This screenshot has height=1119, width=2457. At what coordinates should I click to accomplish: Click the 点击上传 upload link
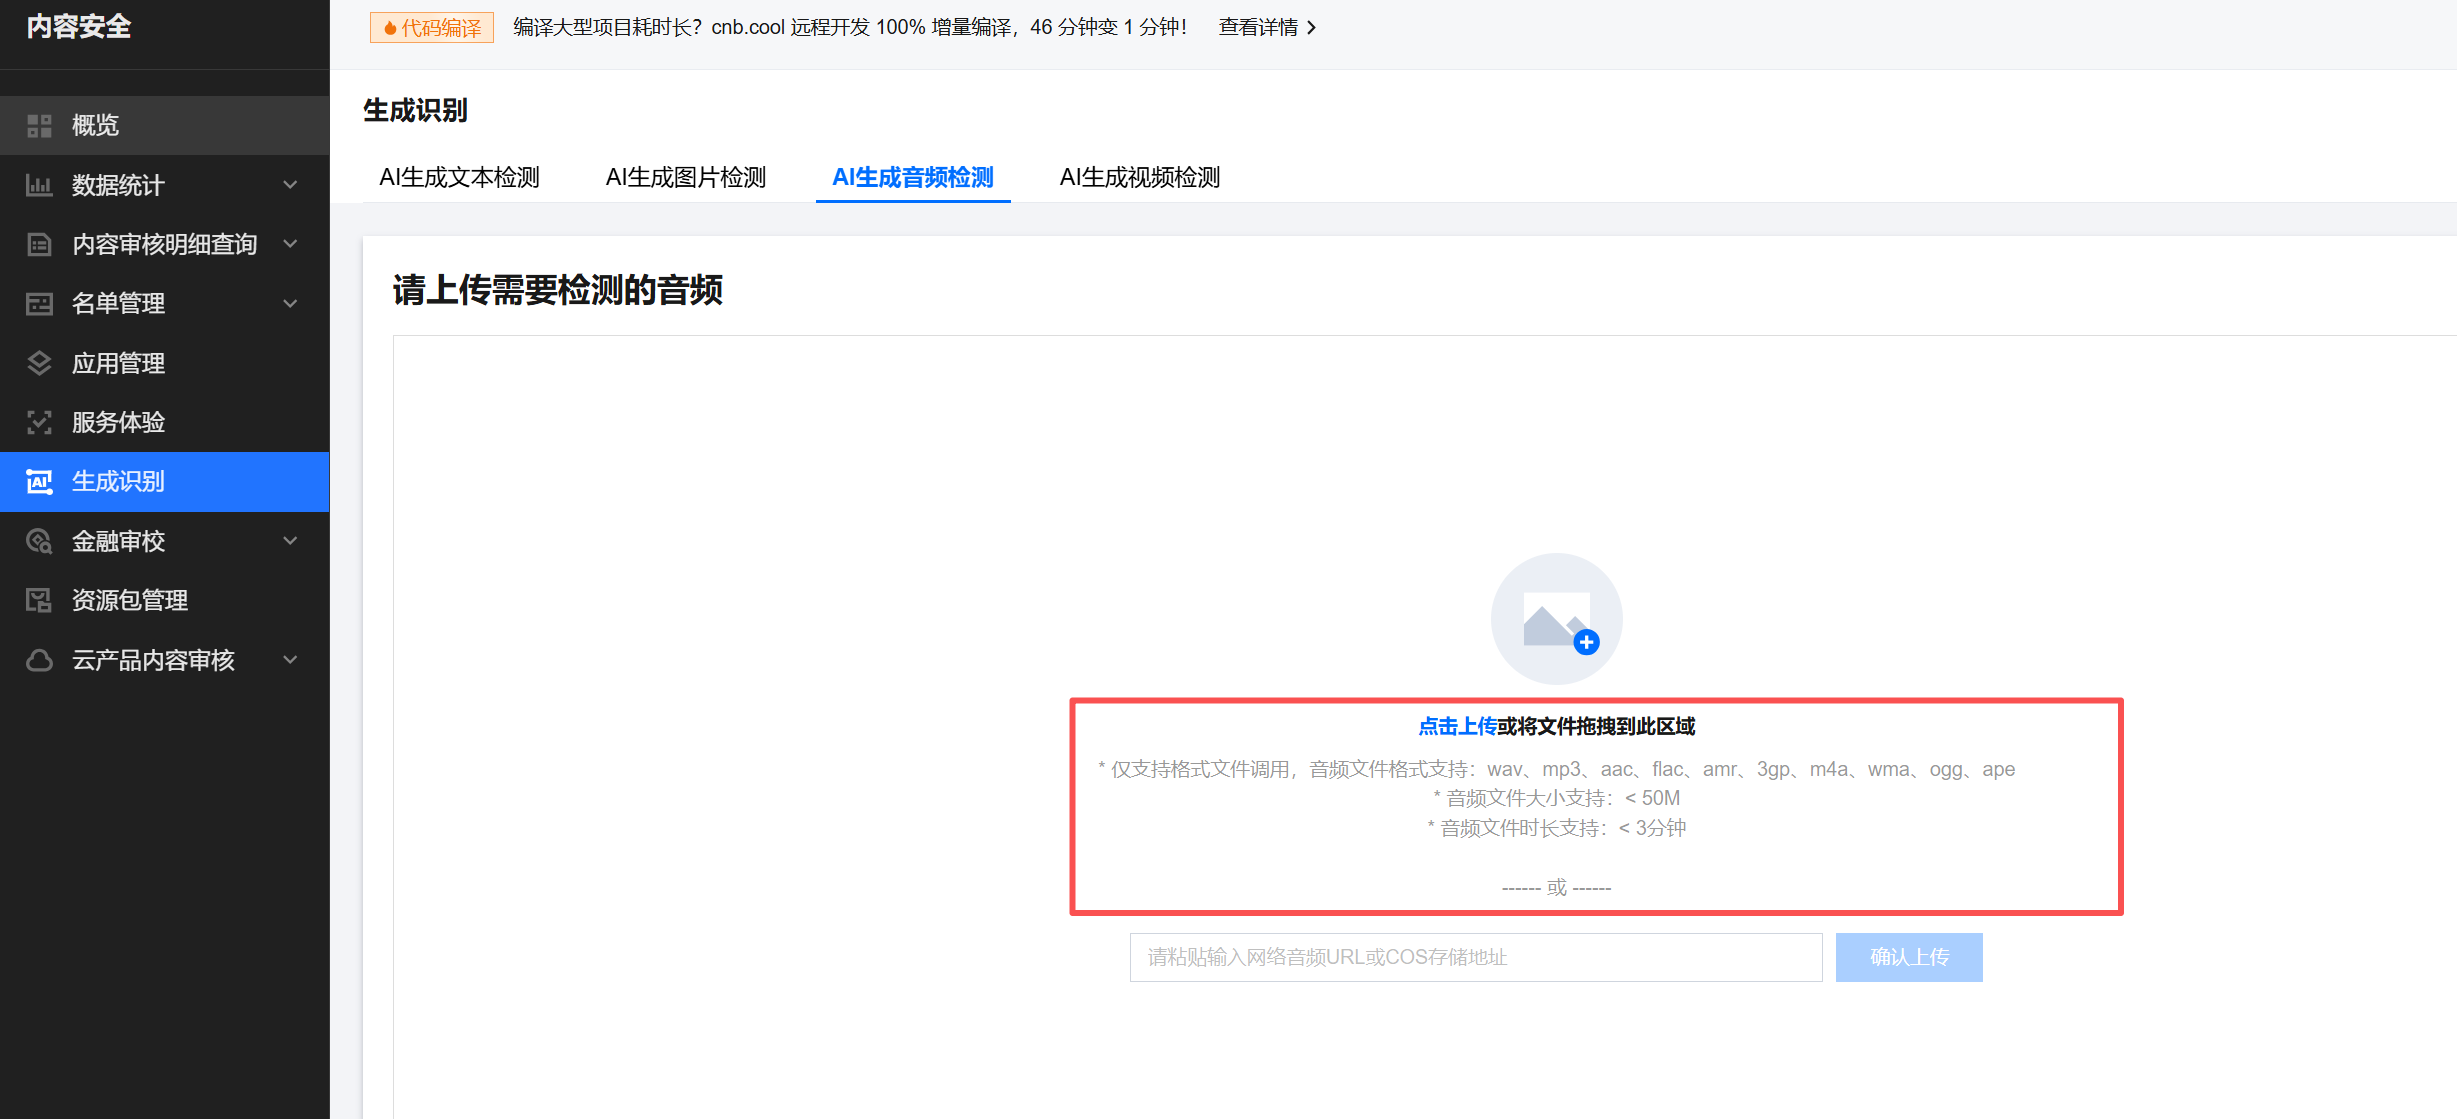tap(1456, 727)
